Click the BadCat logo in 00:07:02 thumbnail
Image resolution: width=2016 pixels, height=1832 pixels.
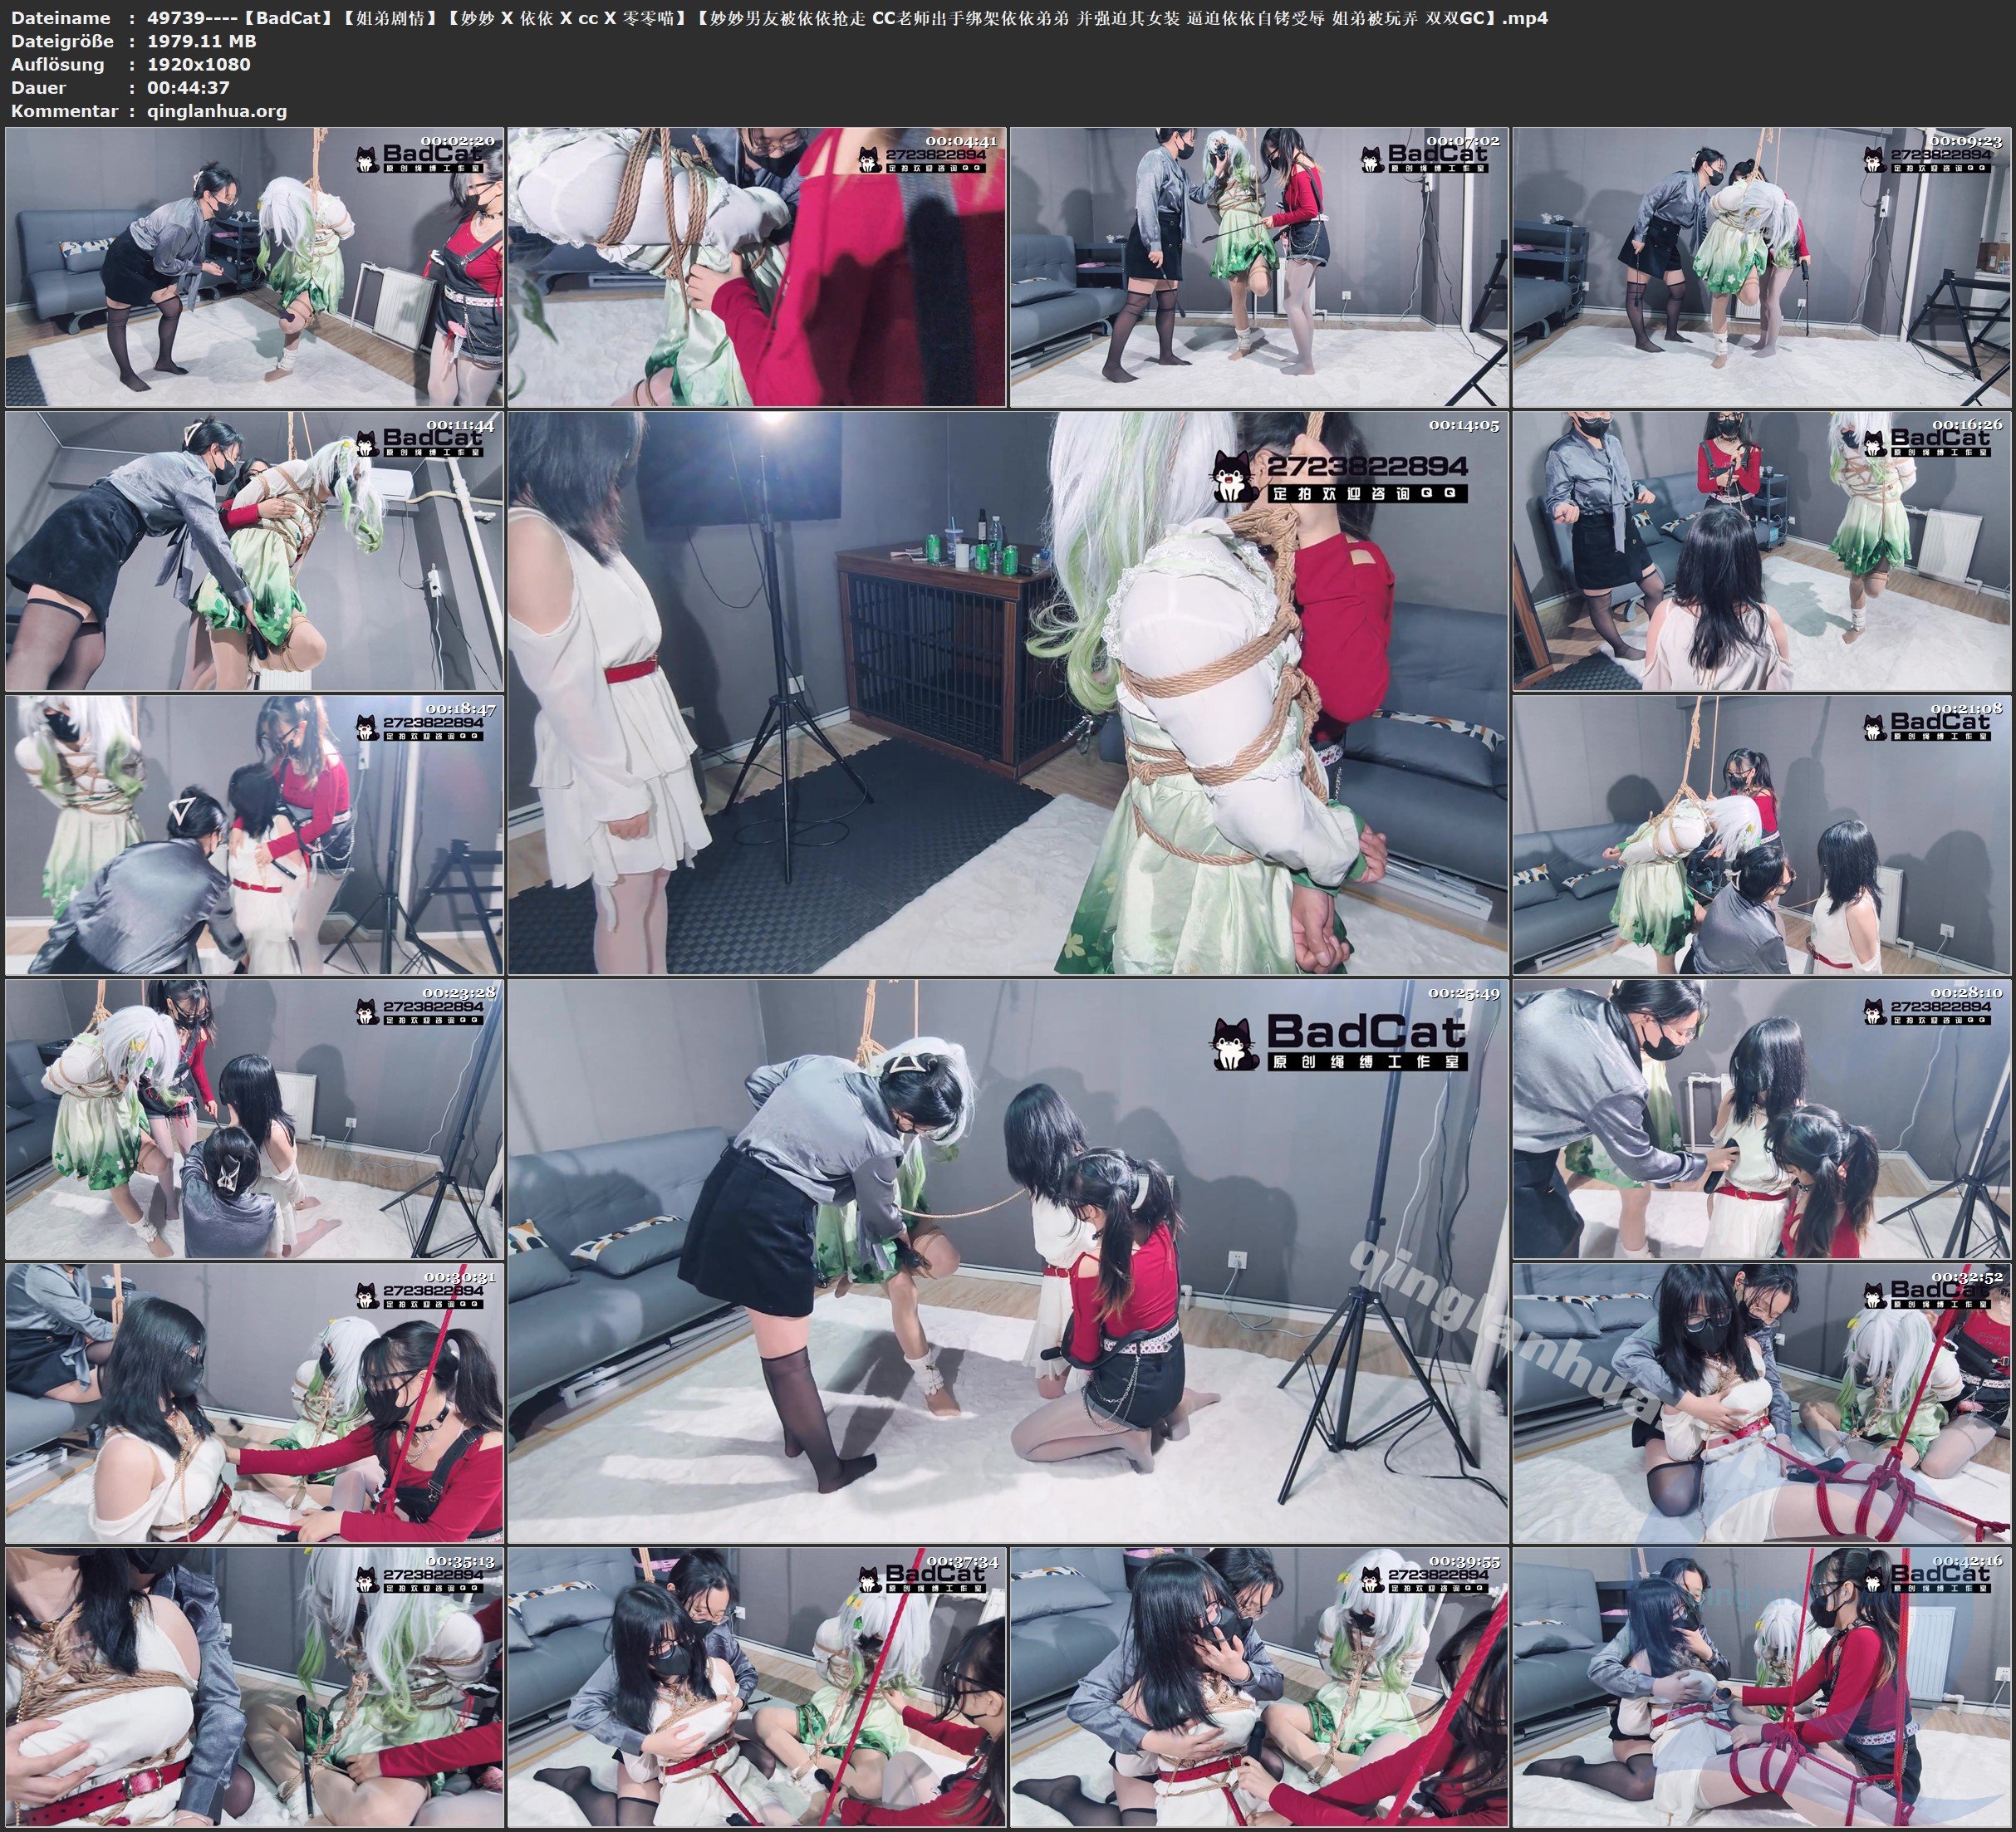1424,157
